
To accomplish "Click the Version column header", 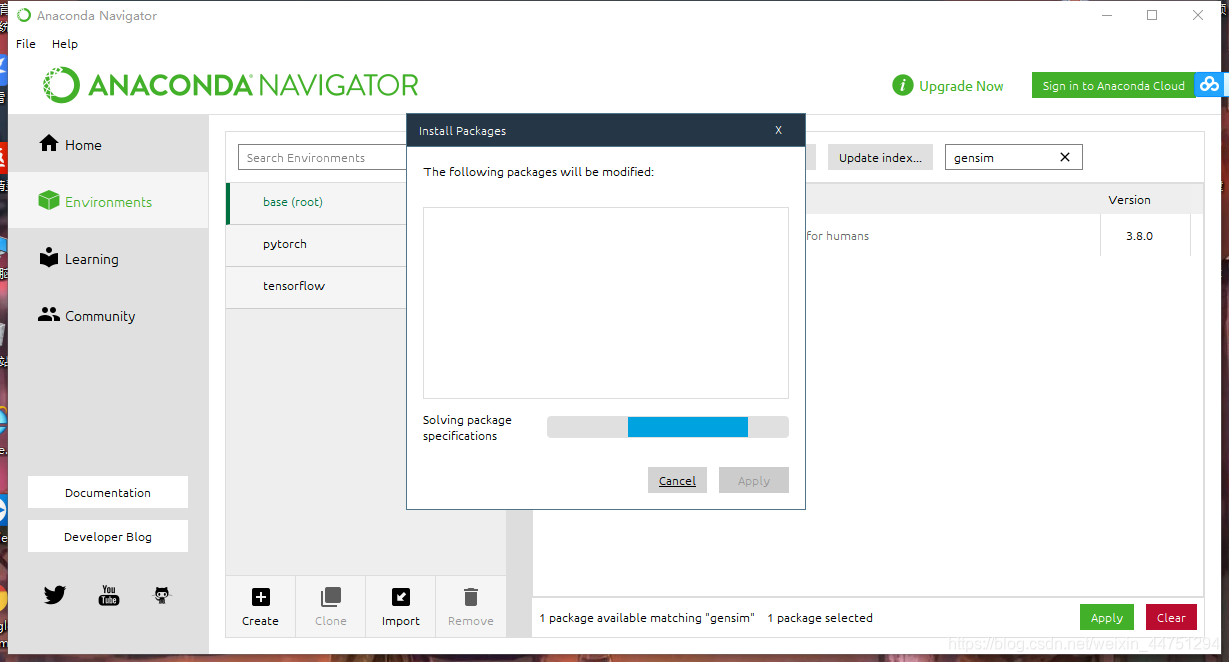I will 1129,200.
